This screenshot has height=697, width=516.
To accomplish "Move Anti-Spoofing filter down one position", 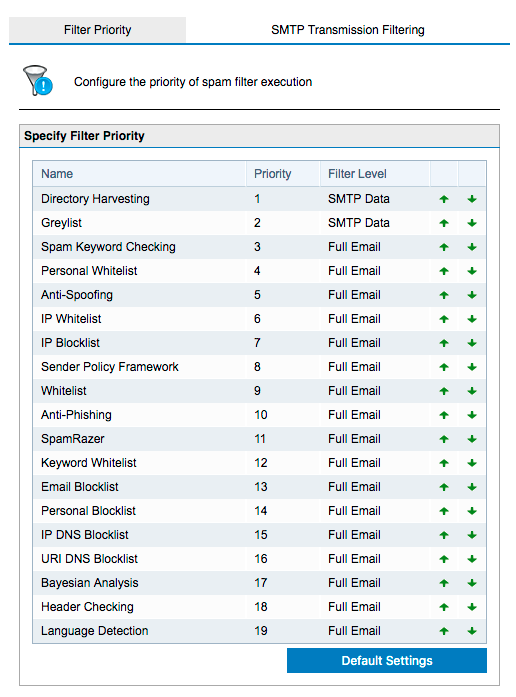I will click(x=472, y=295).
